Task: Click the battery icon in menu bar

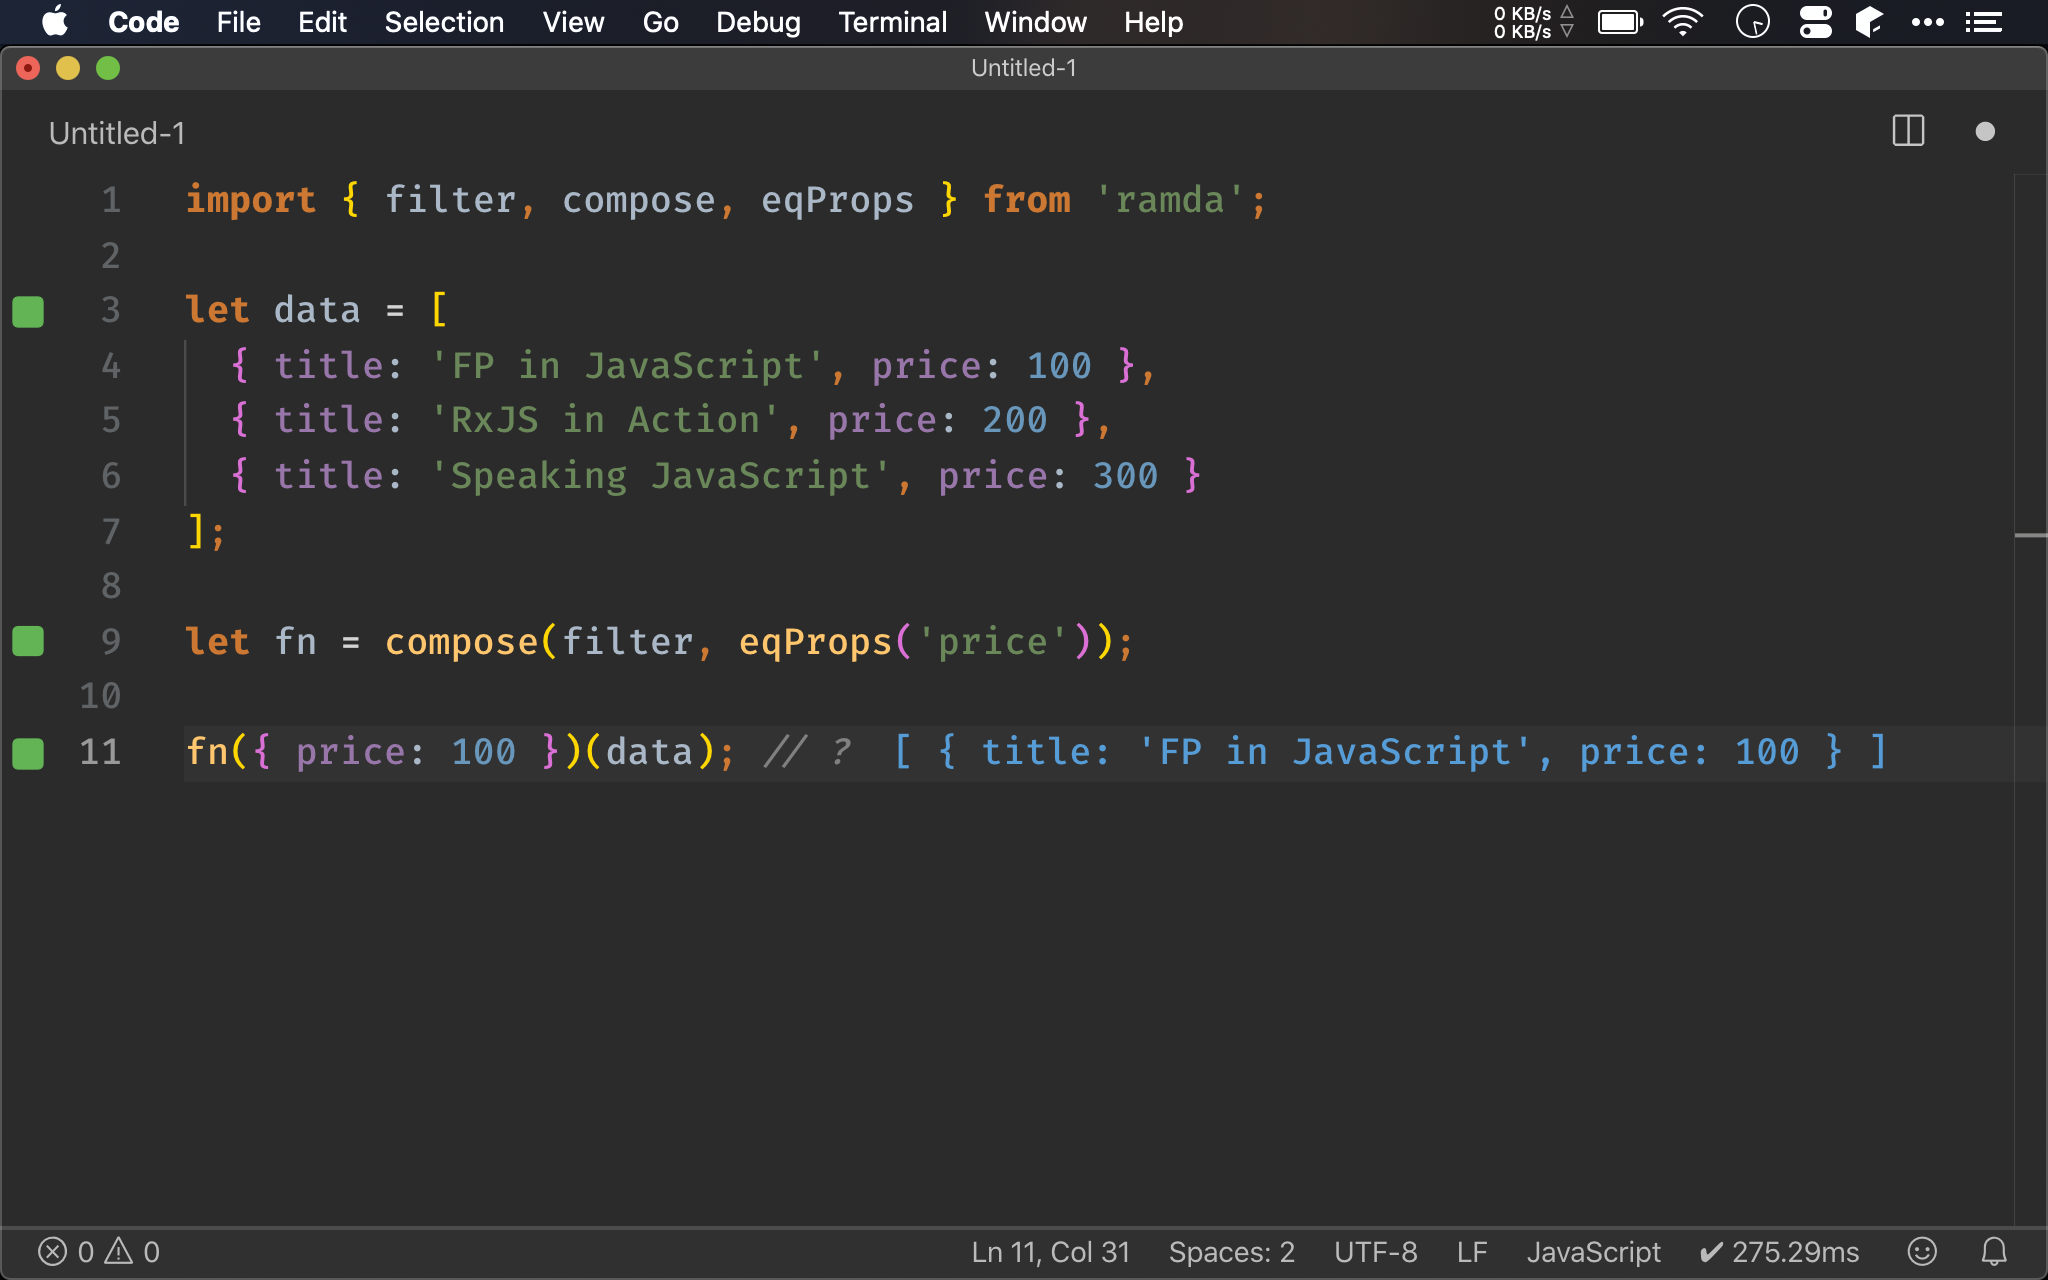Action: 1620,21
